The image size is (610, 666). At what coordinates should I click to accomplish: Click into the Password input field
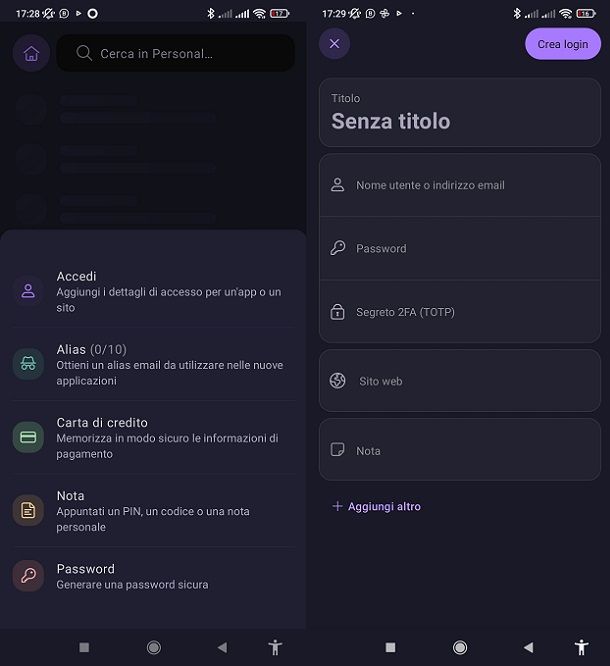[460, 248]
